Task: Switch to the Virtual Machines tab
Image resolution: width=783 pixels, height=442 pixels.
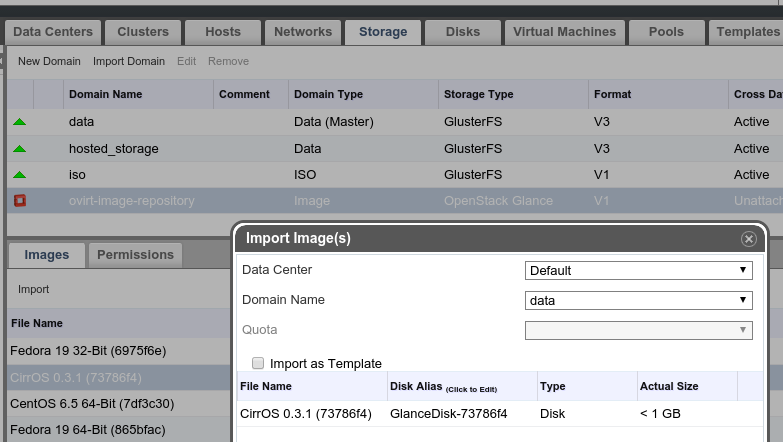Action: pos(564,32)
